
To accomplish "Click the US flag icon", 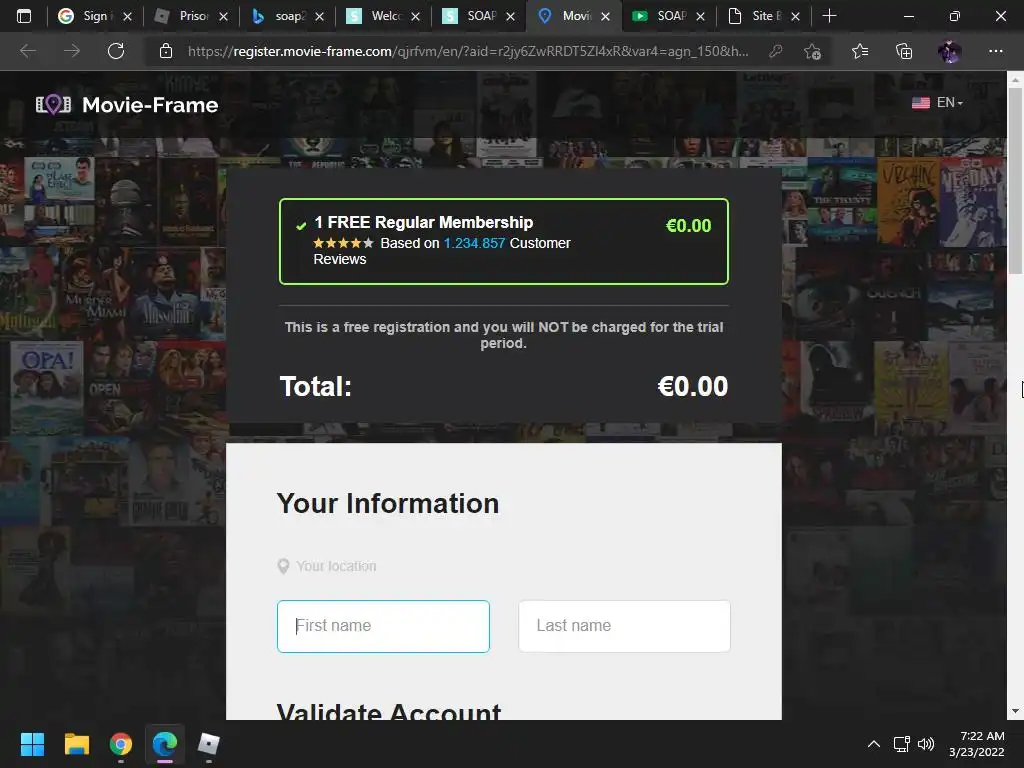I will 921,103.
